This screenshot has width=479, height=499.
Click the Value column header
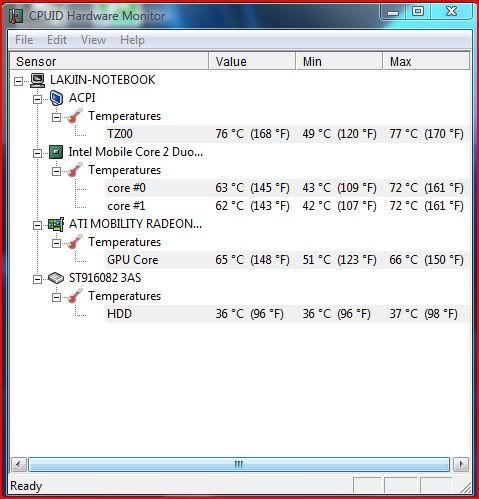(252, 61)
